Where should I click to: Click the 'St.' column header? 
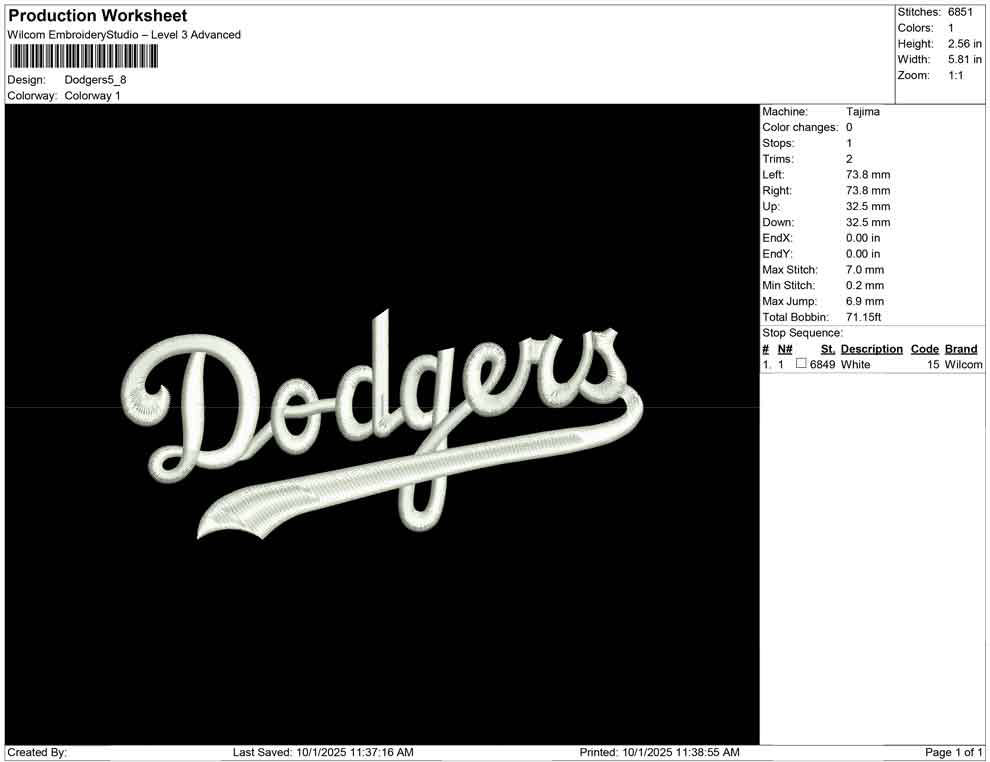coord(828,348)
